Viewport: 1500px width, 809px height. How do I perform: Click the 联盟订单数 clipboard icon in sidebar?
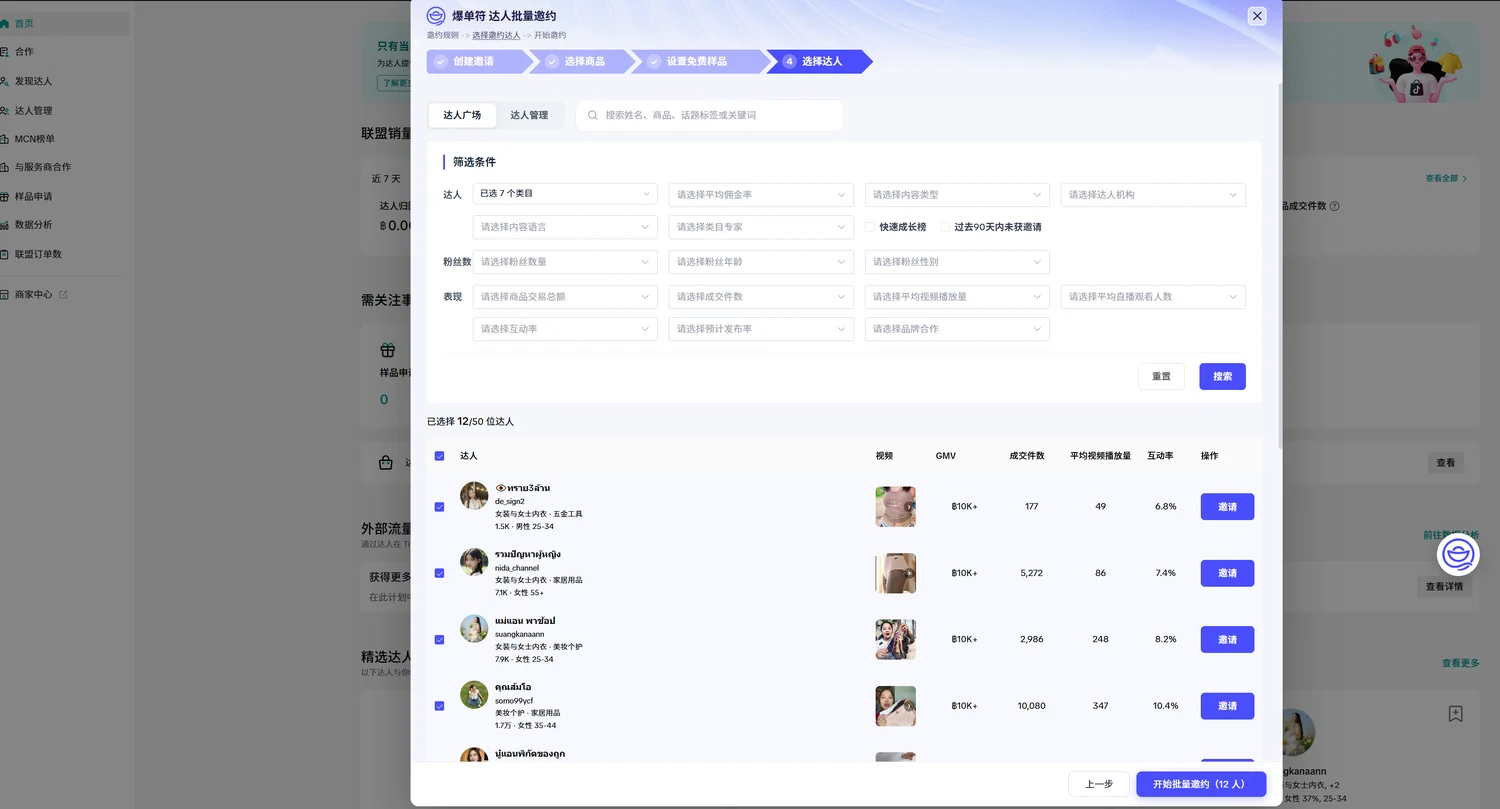(5, 254)
